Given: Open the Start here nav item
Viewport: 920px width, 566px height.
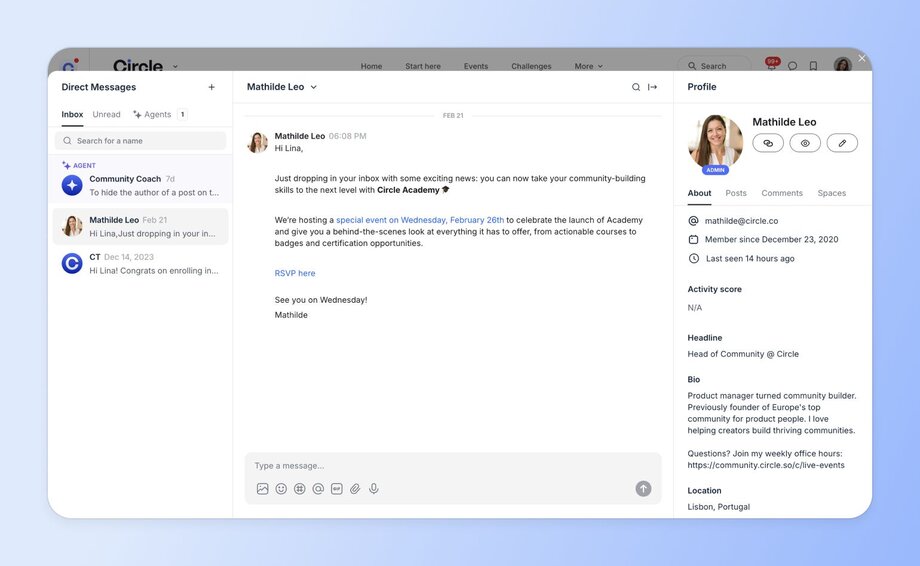Looking at the screenshot, I should click(422, 66).
